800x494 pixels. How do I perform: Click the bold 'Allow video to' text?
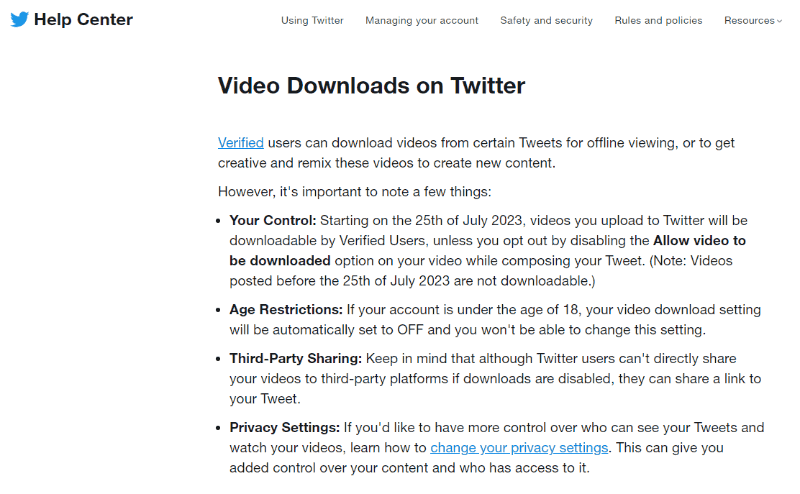pyautogui.click(x=699, y=240)
